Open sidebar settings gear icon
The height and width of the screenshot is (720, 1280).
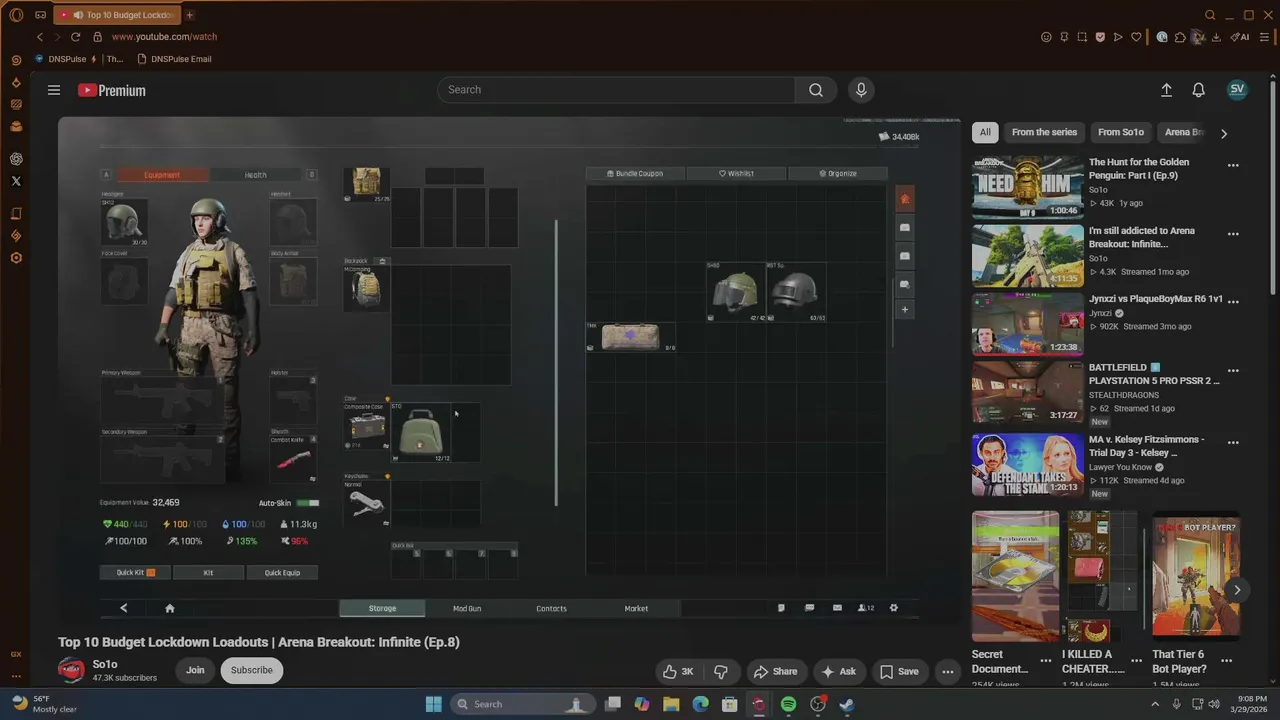(x=16, y=258)
